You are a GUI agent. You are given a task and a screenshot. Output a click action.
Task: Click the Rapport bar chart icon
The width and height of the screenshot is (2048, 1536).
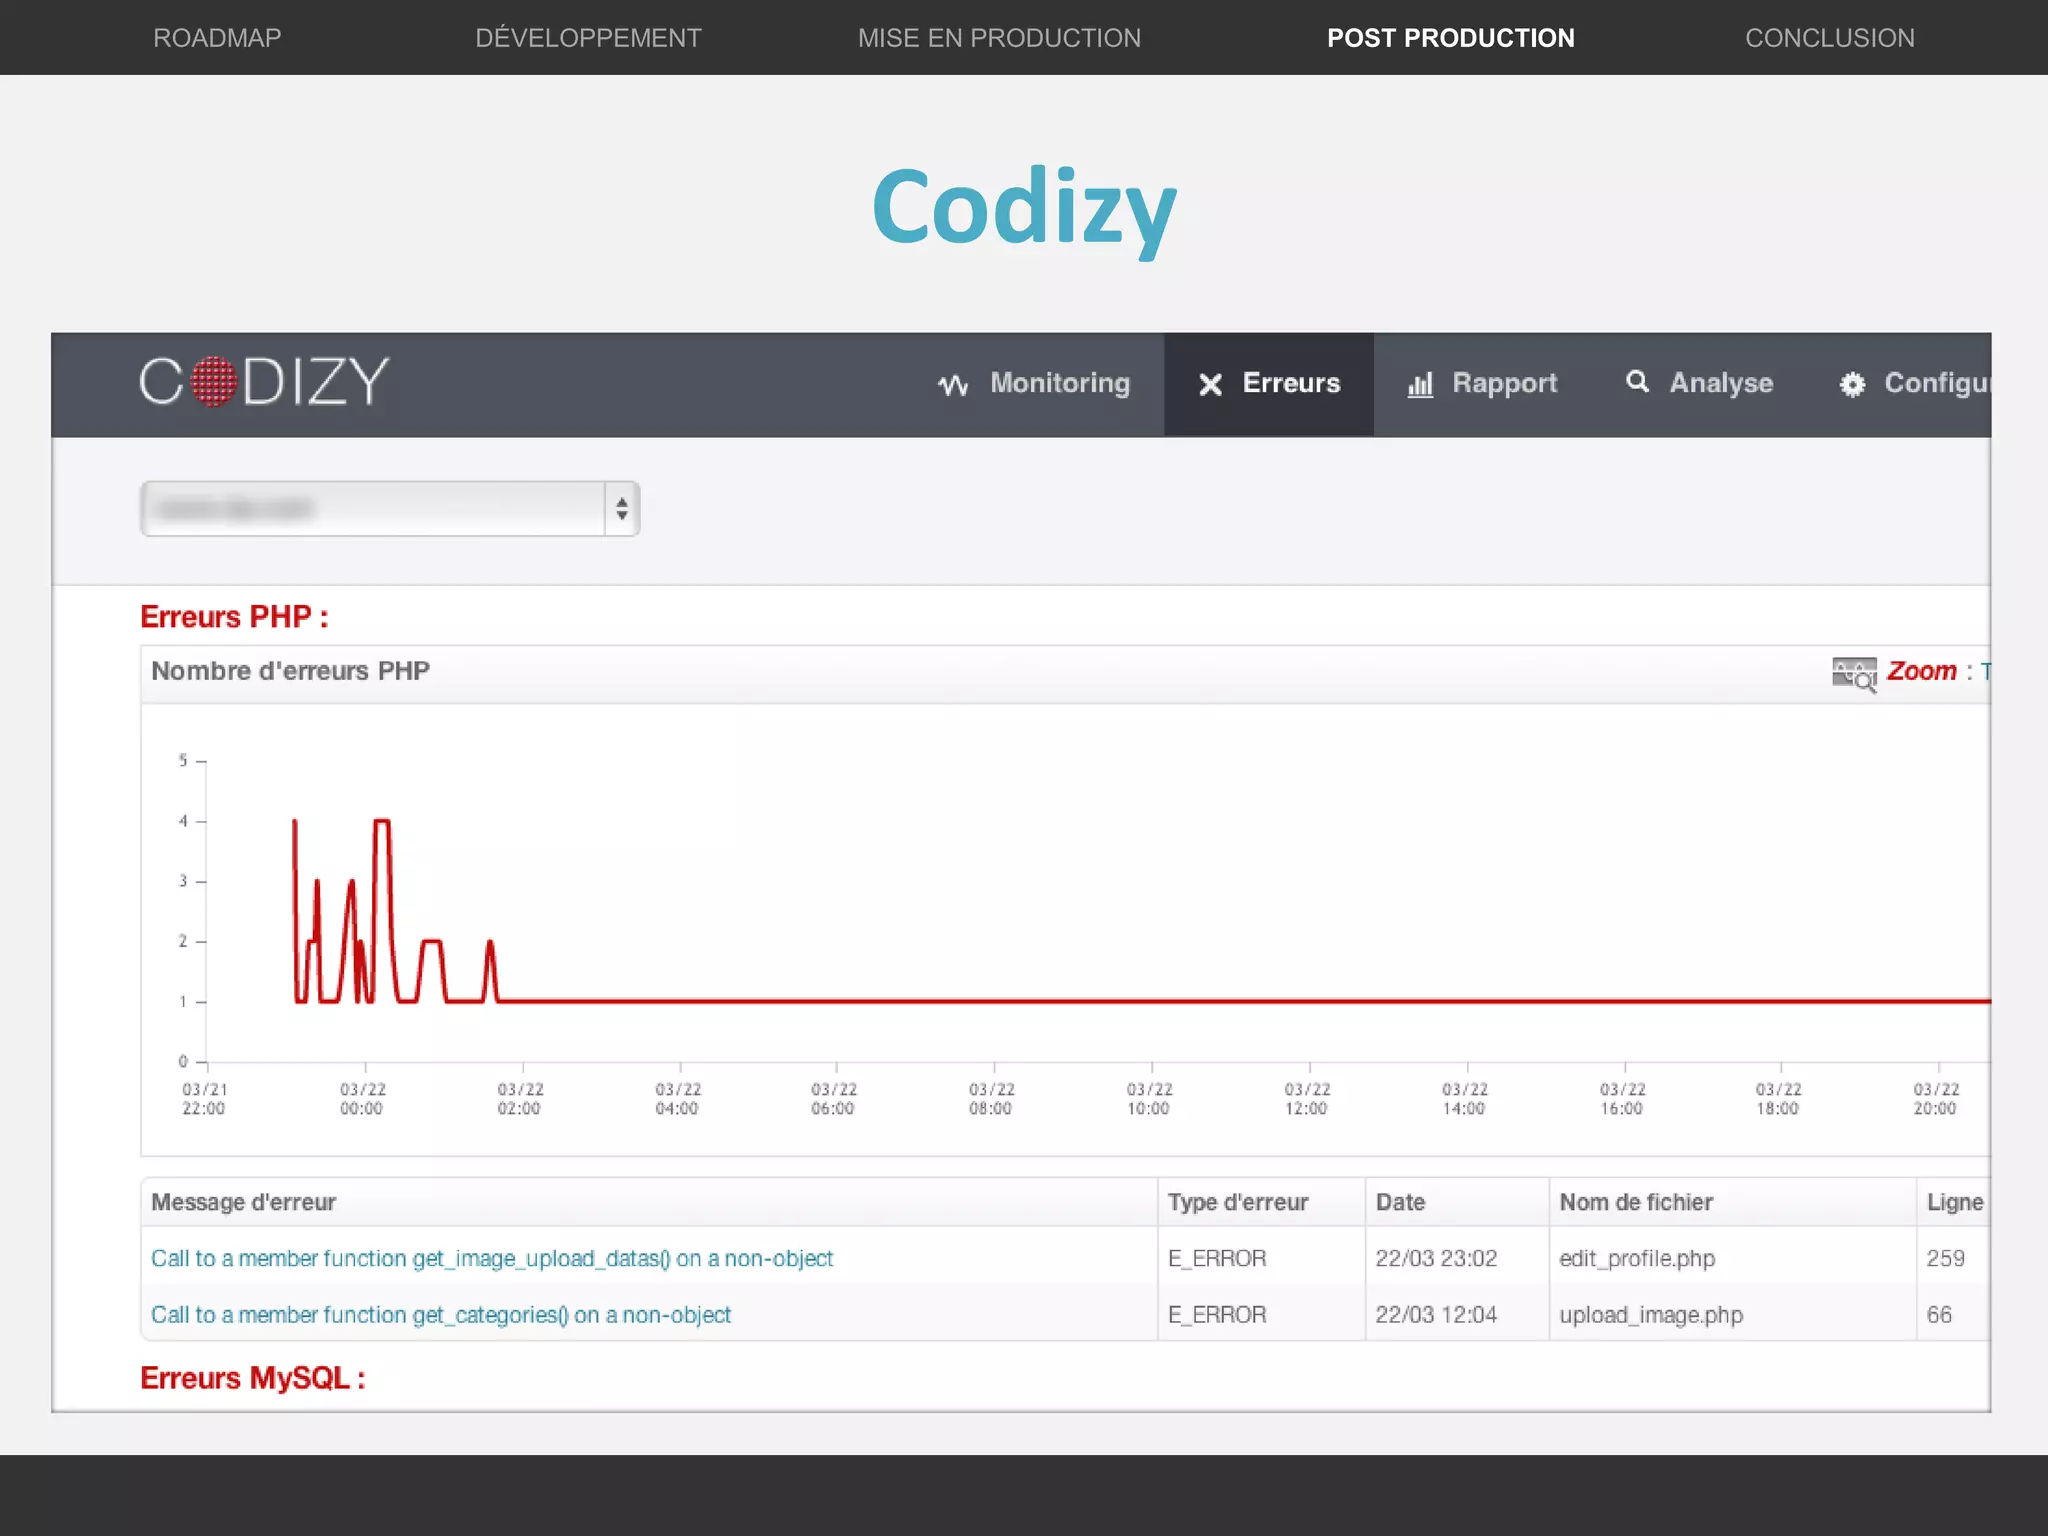pos(1420,385)
